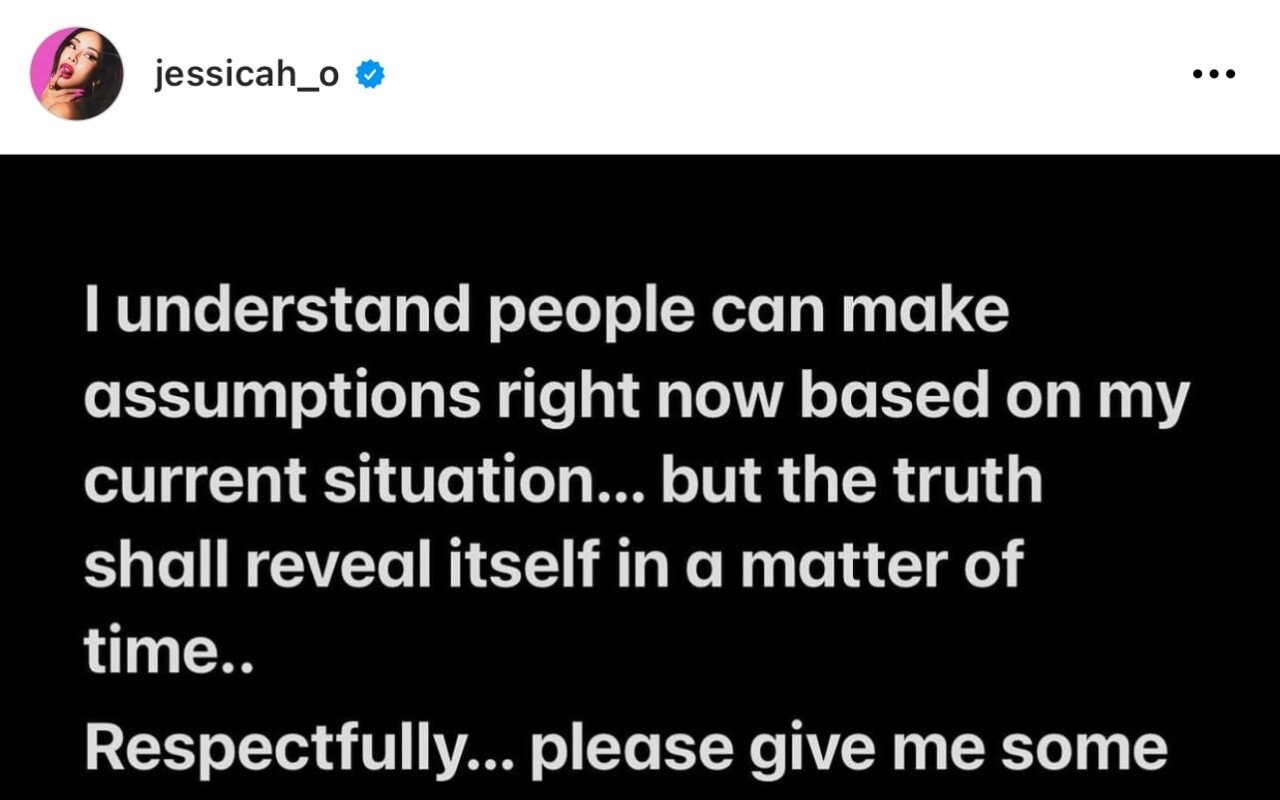1280x800 pixels.
Task: Click the text "right now based on my"
Action: [846, 399]
